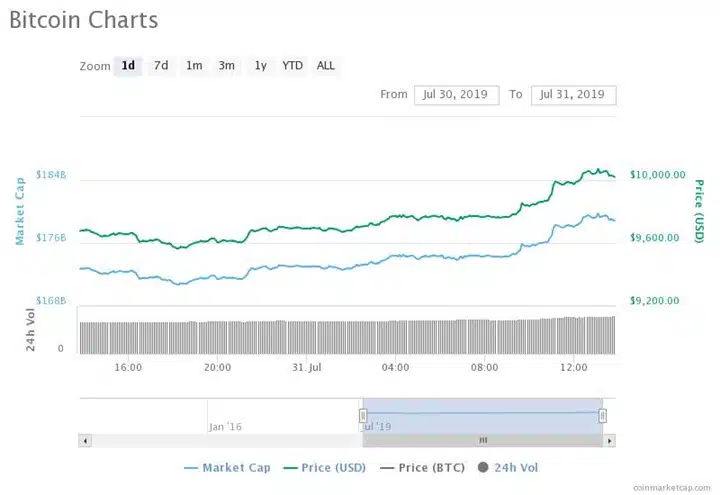Click the $176B market cap axis label
Screen dimensions: 720x495
click(51, 238)
